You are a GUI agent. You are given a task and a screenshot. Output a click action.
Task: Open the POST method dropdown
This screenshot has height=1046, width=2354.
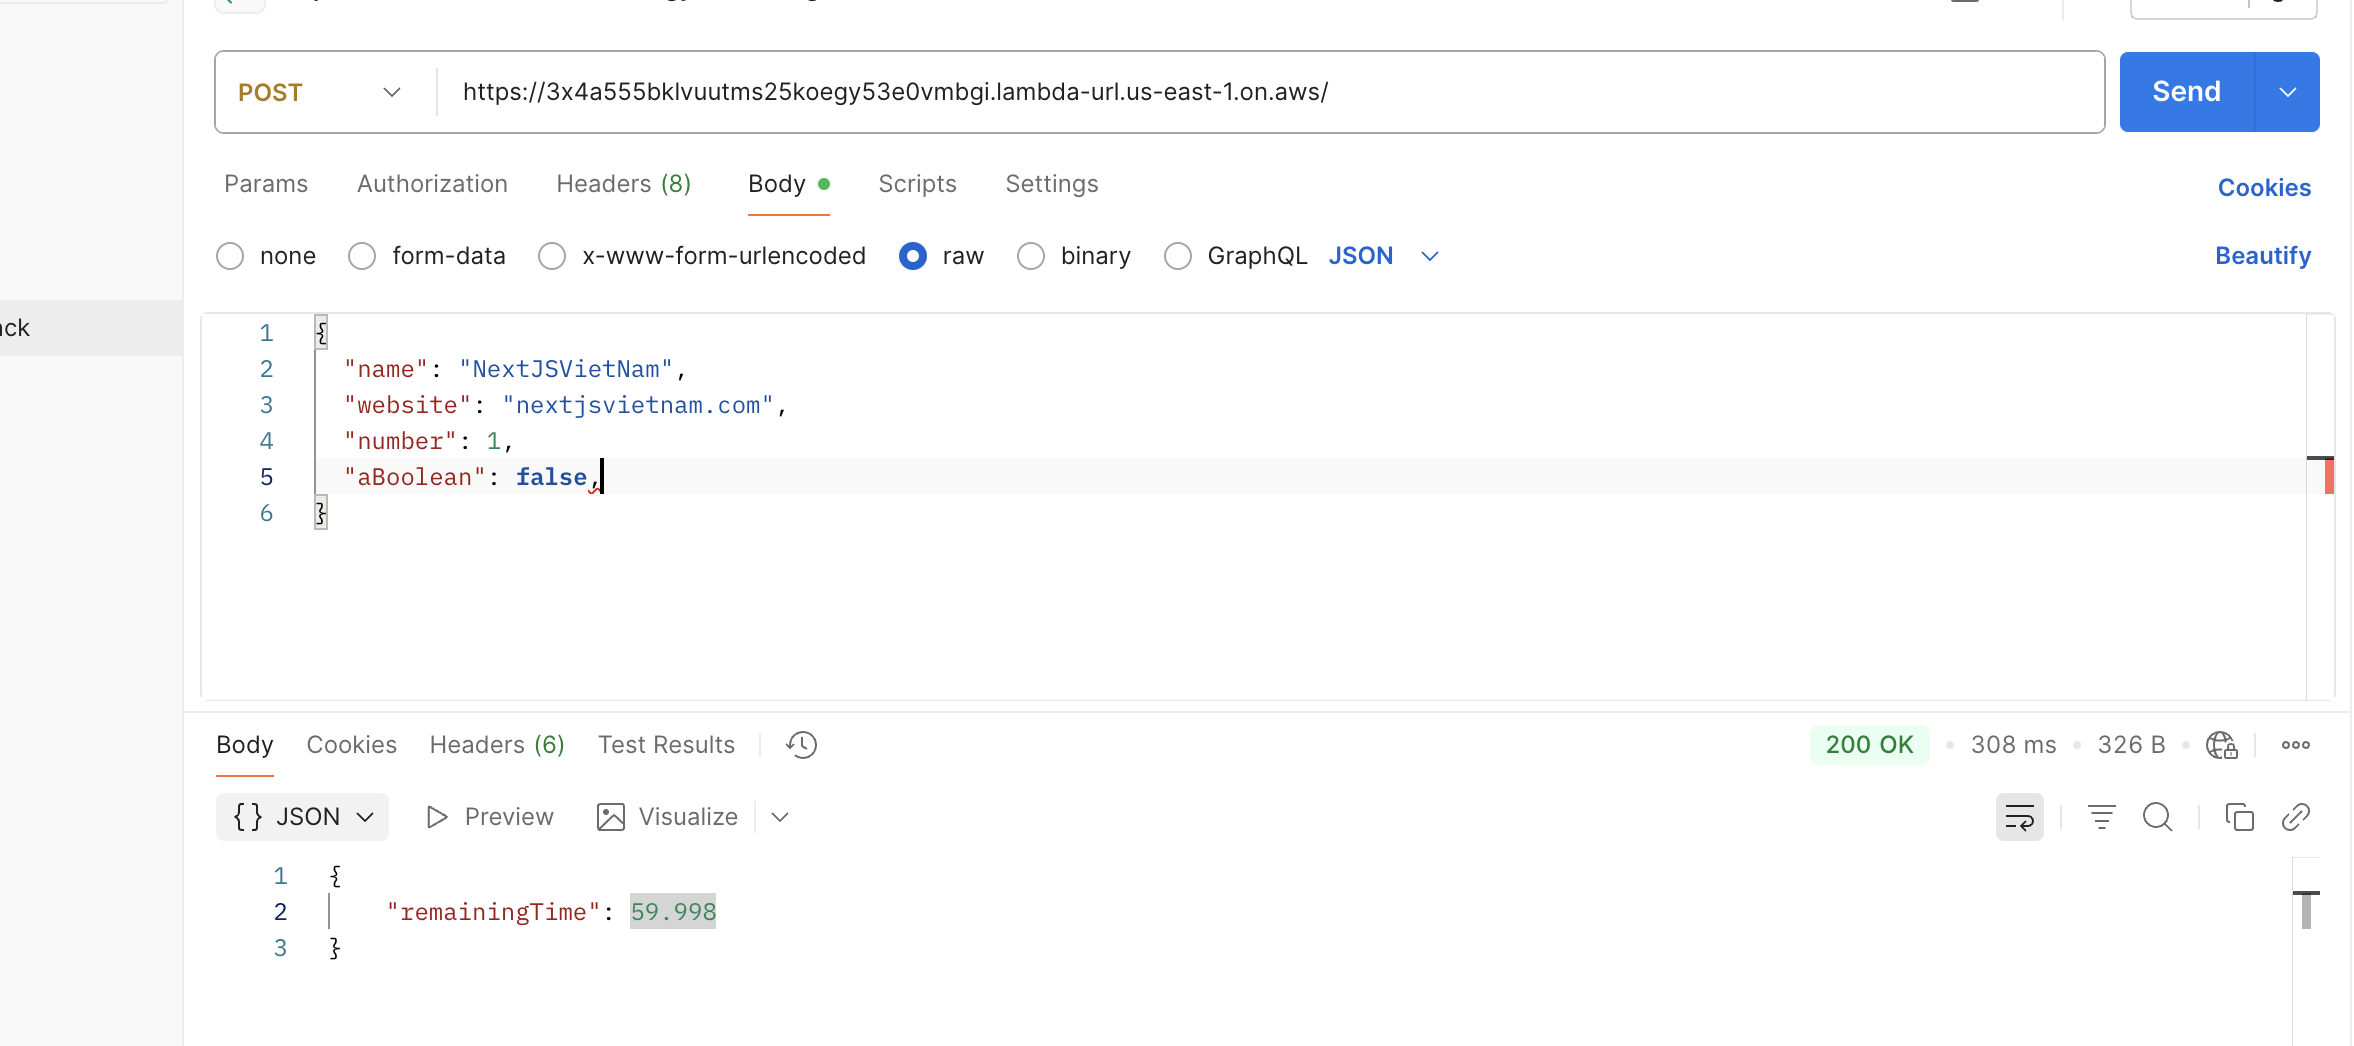coord(320,92)
